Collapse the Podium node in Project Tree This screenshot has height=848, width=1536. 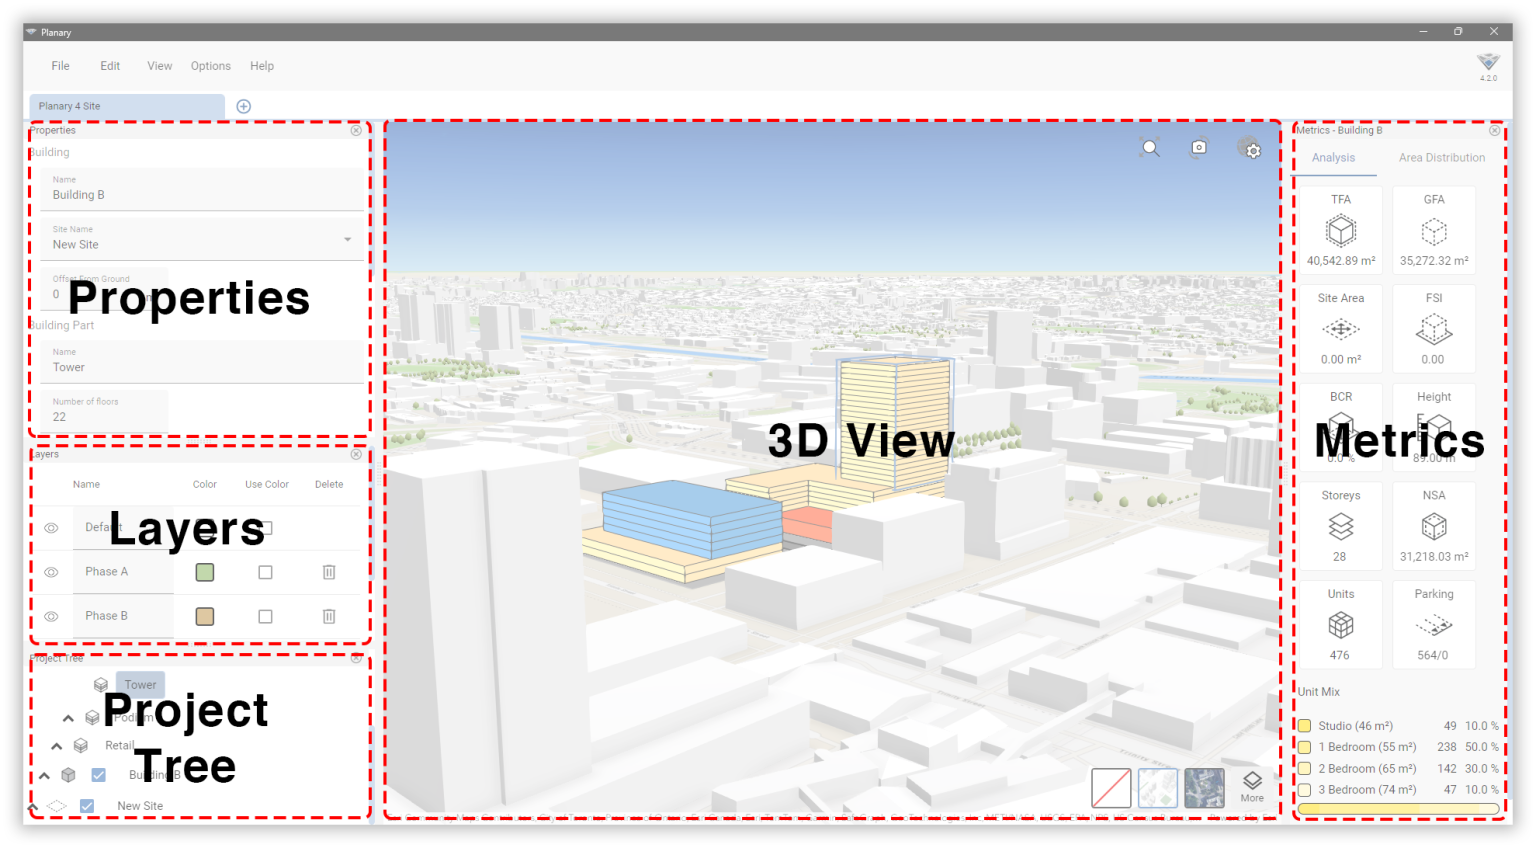point(68,717)
